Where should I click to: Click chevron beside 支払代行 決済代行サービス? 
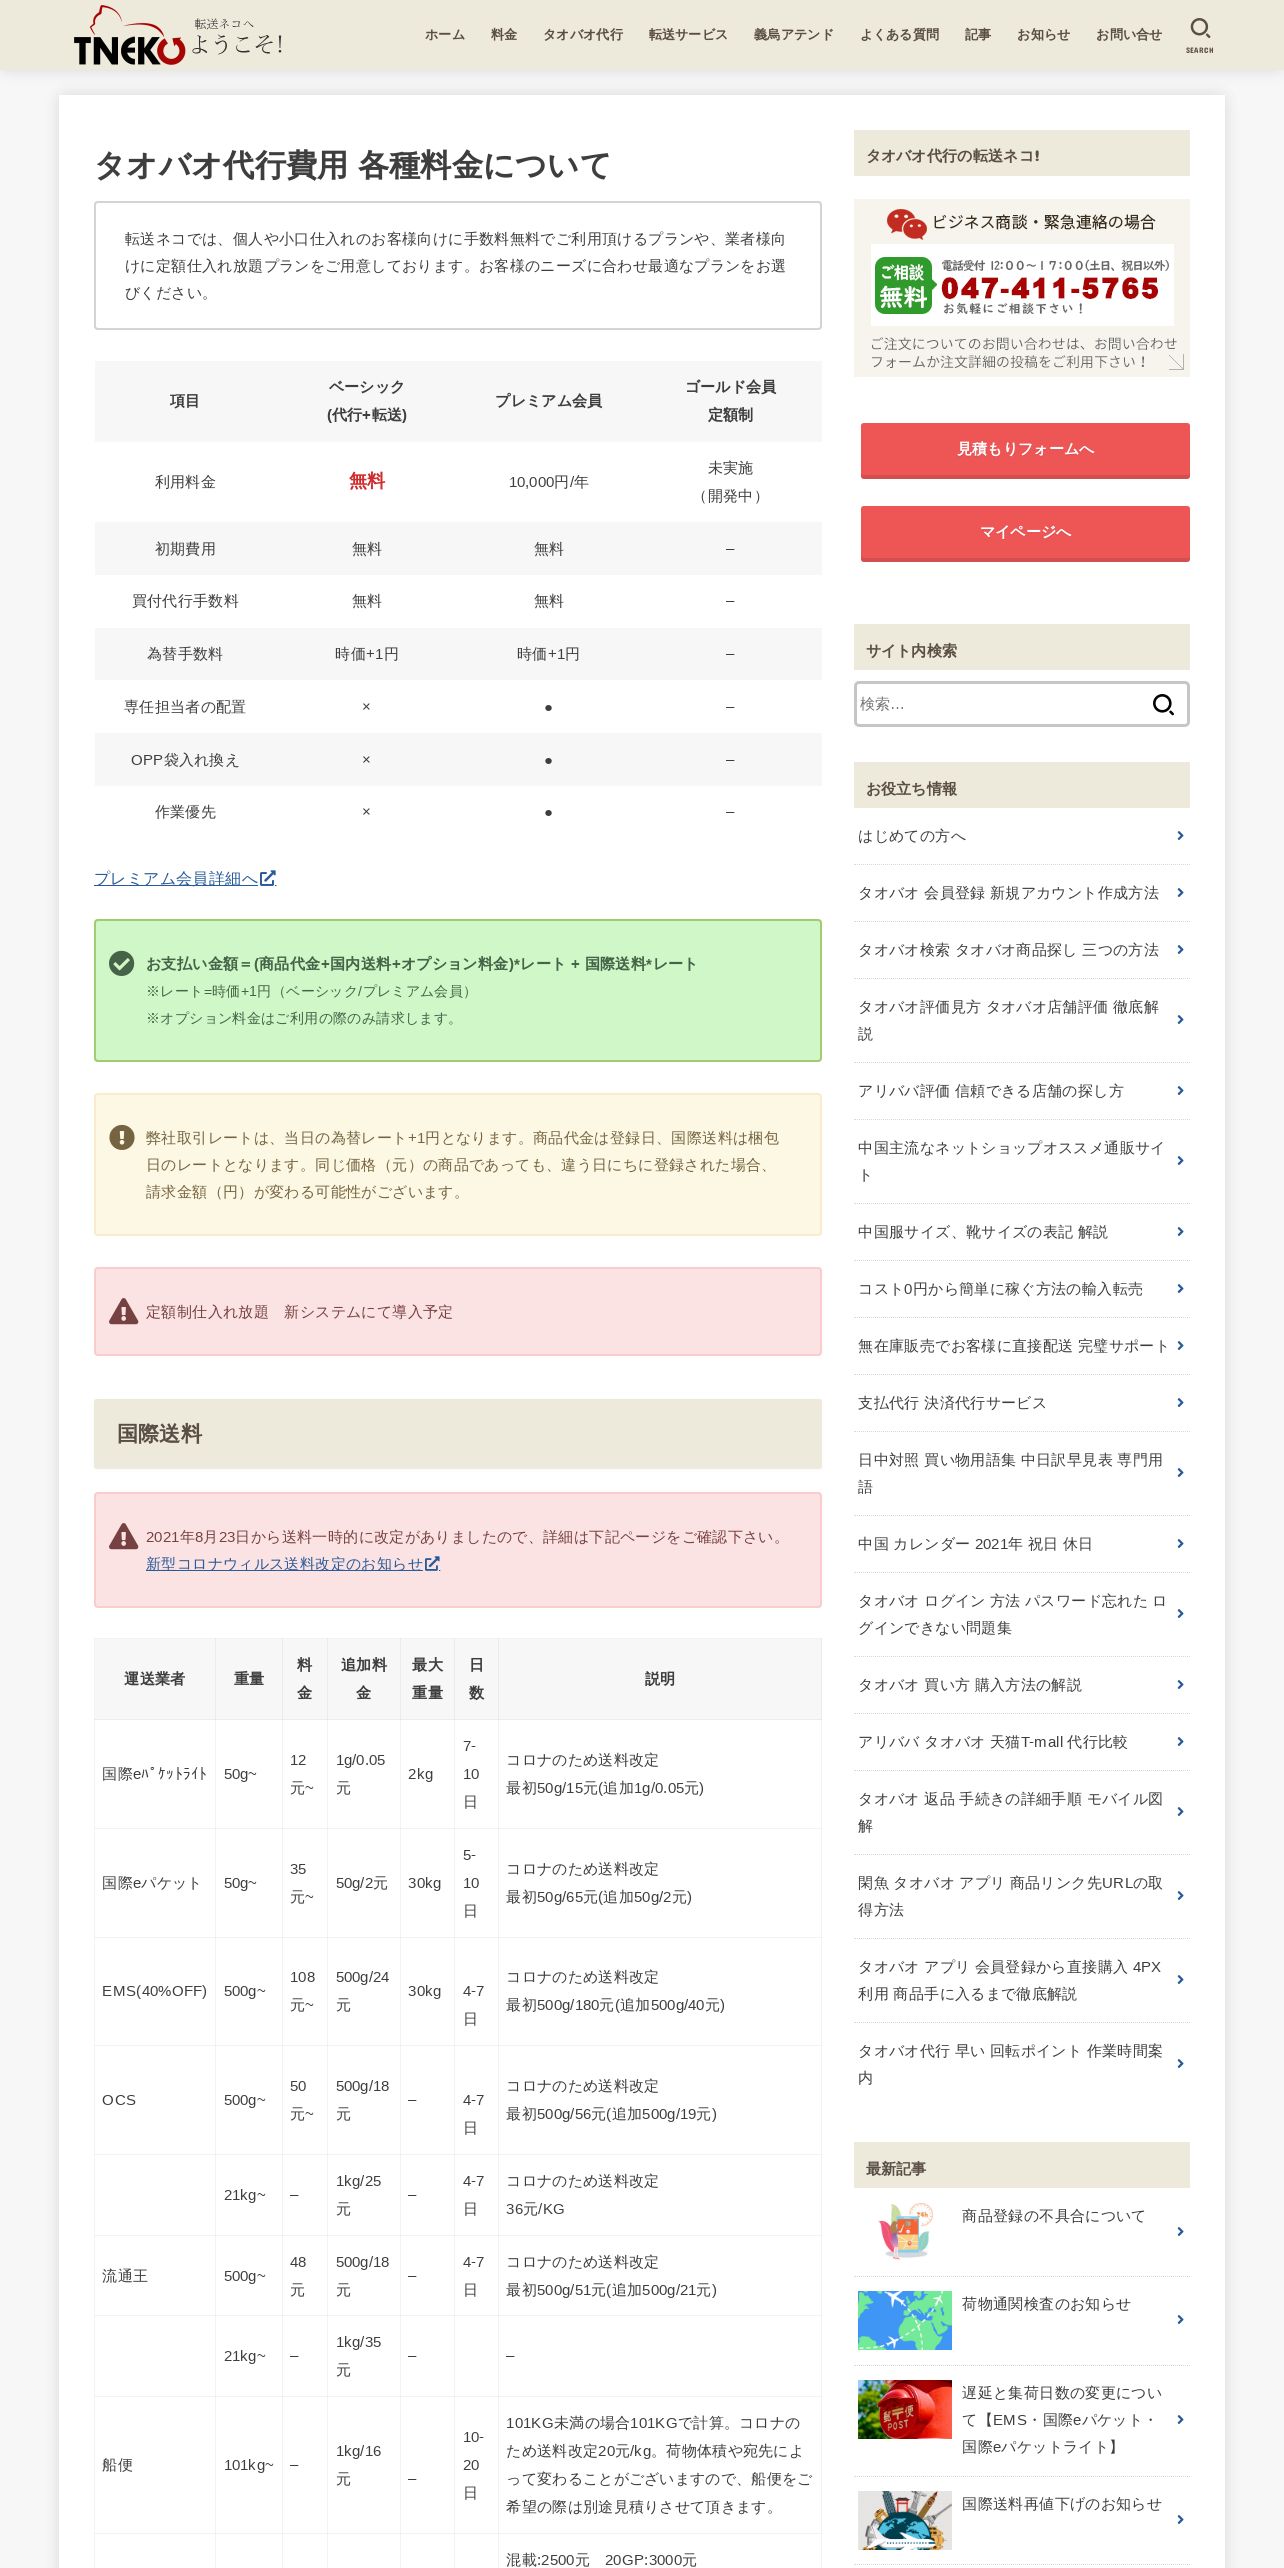point(1180,1402)
